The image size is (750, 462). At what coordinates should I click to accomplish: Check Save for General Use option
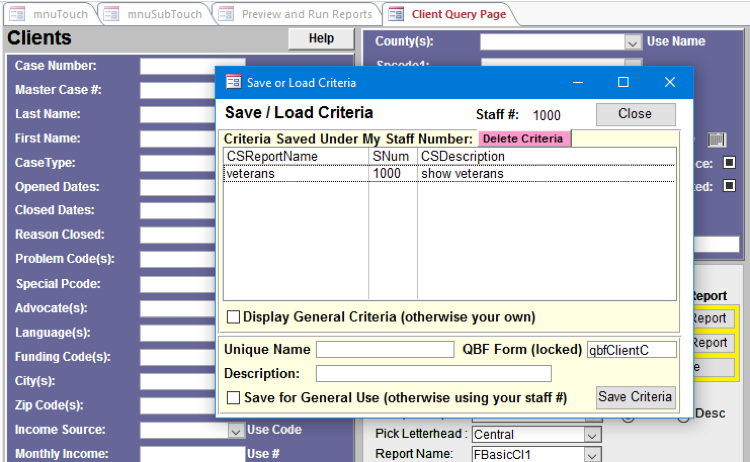233,398
